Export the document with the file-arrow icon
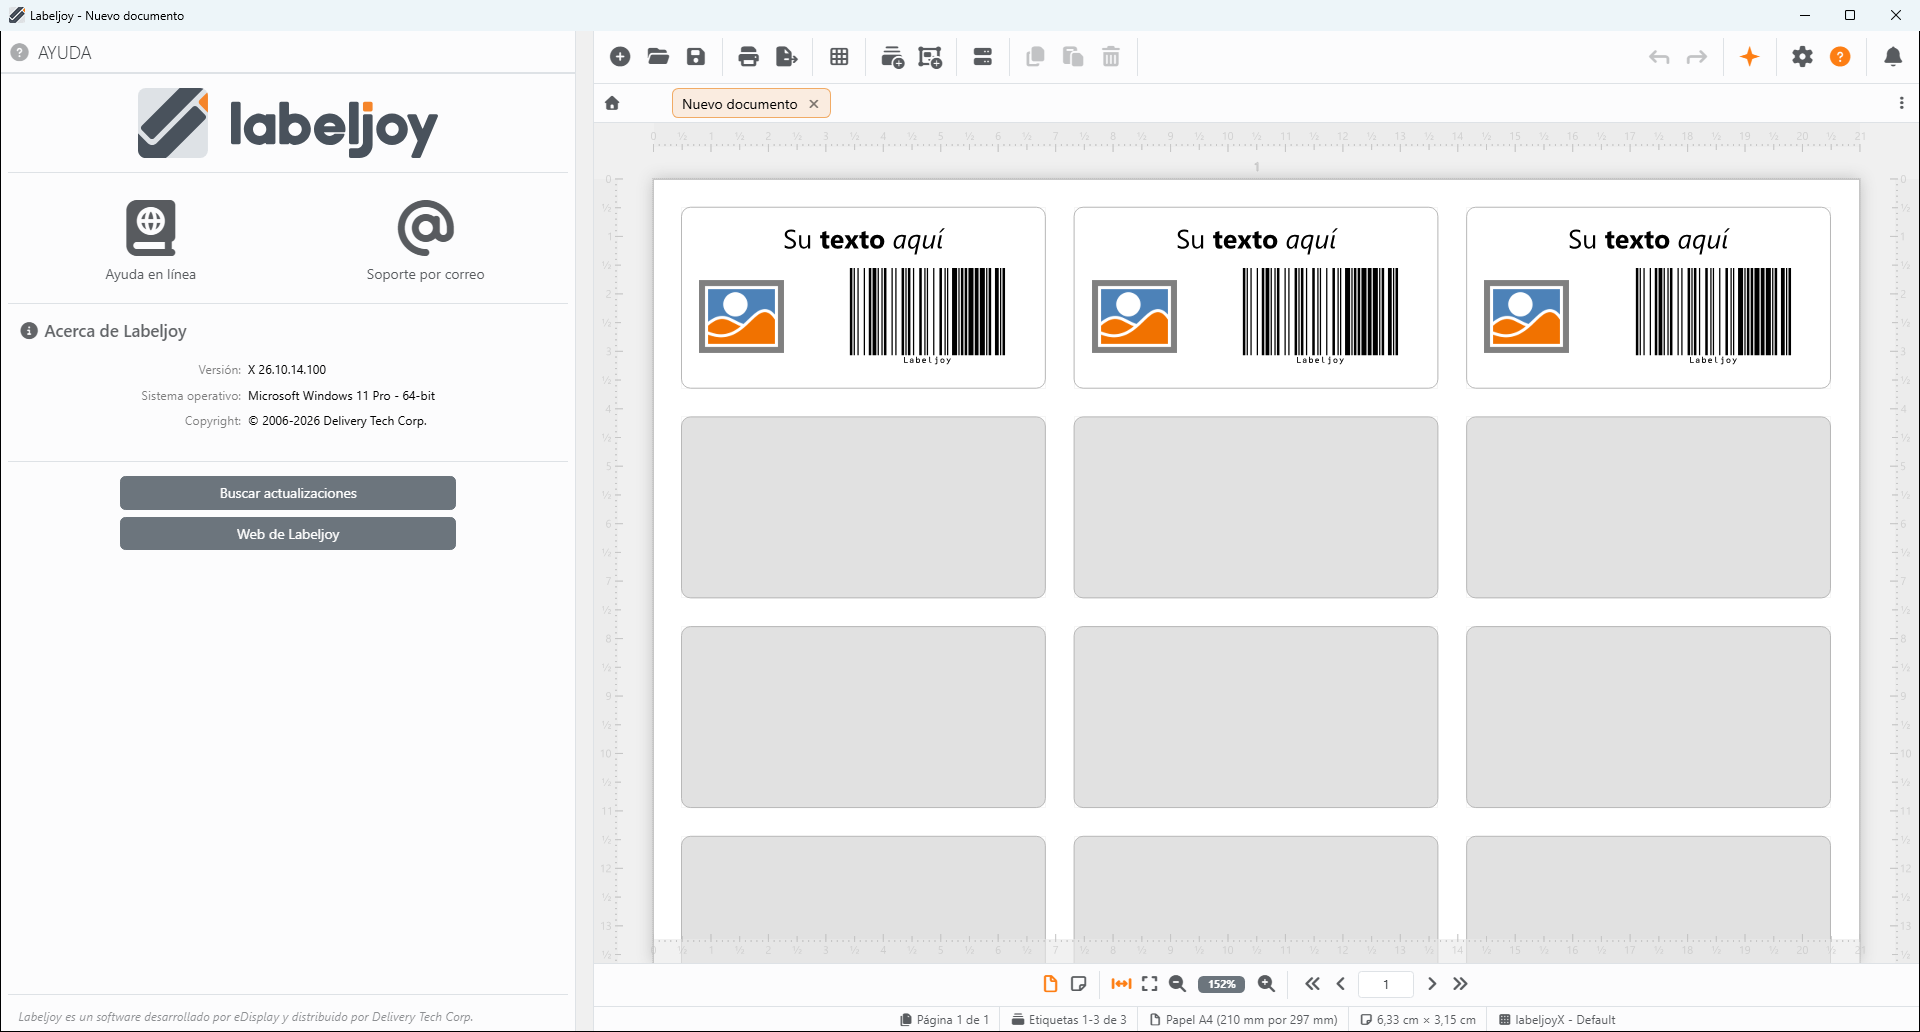This screenshot has width=1920, height=1032. tap(787, 57)
